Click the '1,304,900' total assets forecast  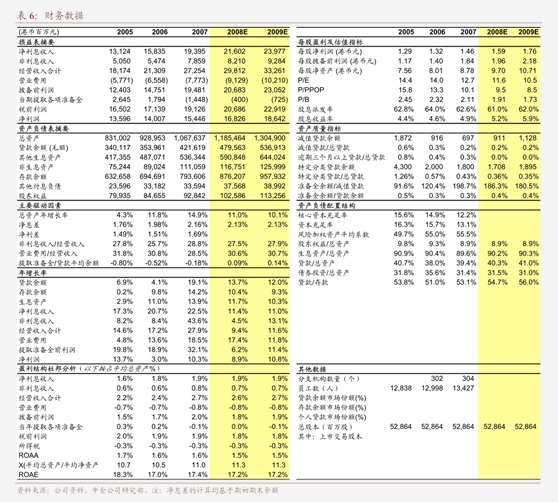coord(270,138)
